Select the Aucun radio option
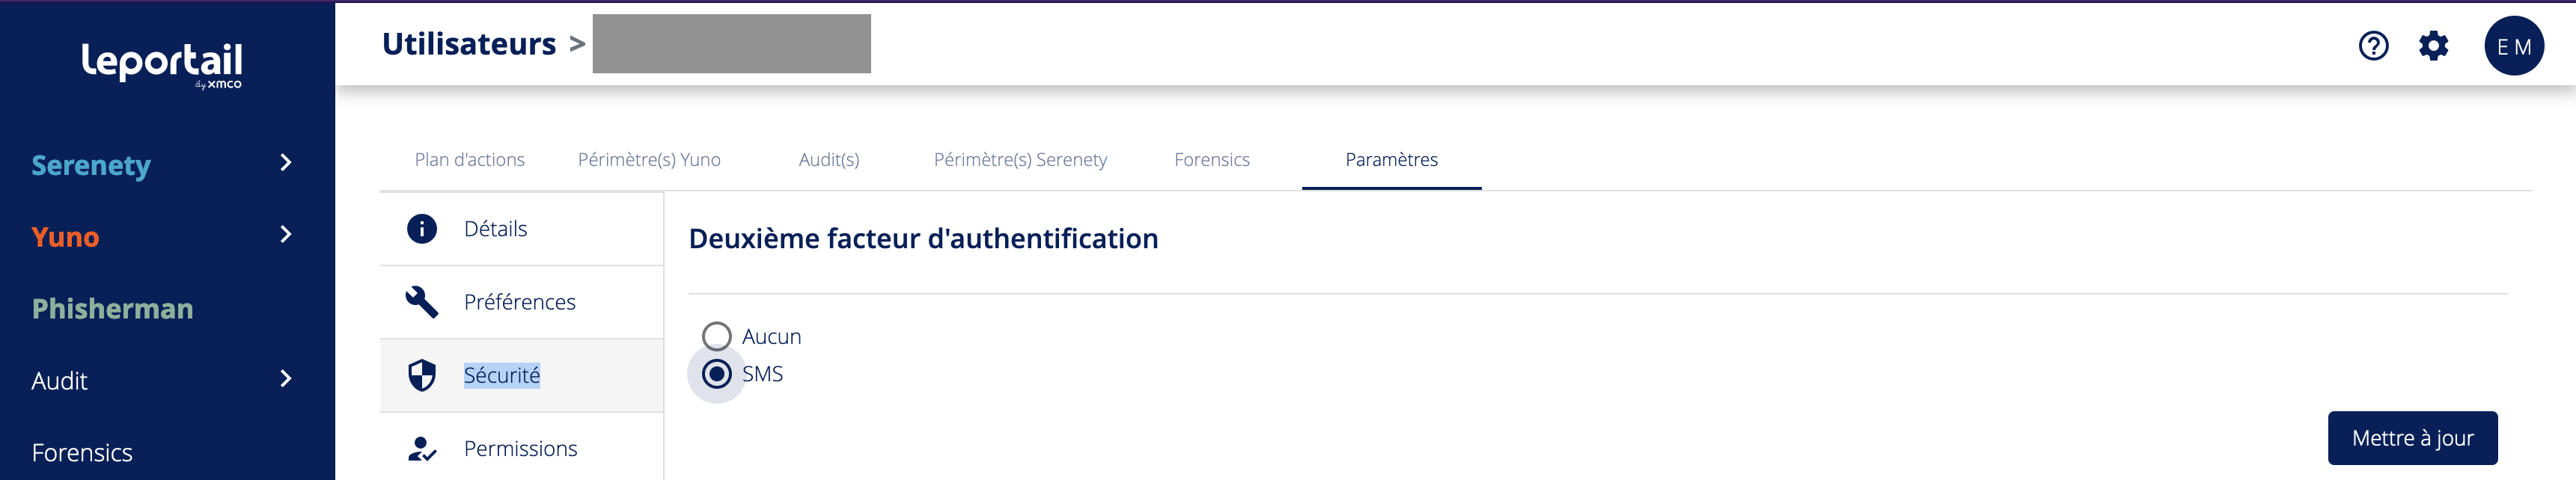 click(x=717, y=336)
